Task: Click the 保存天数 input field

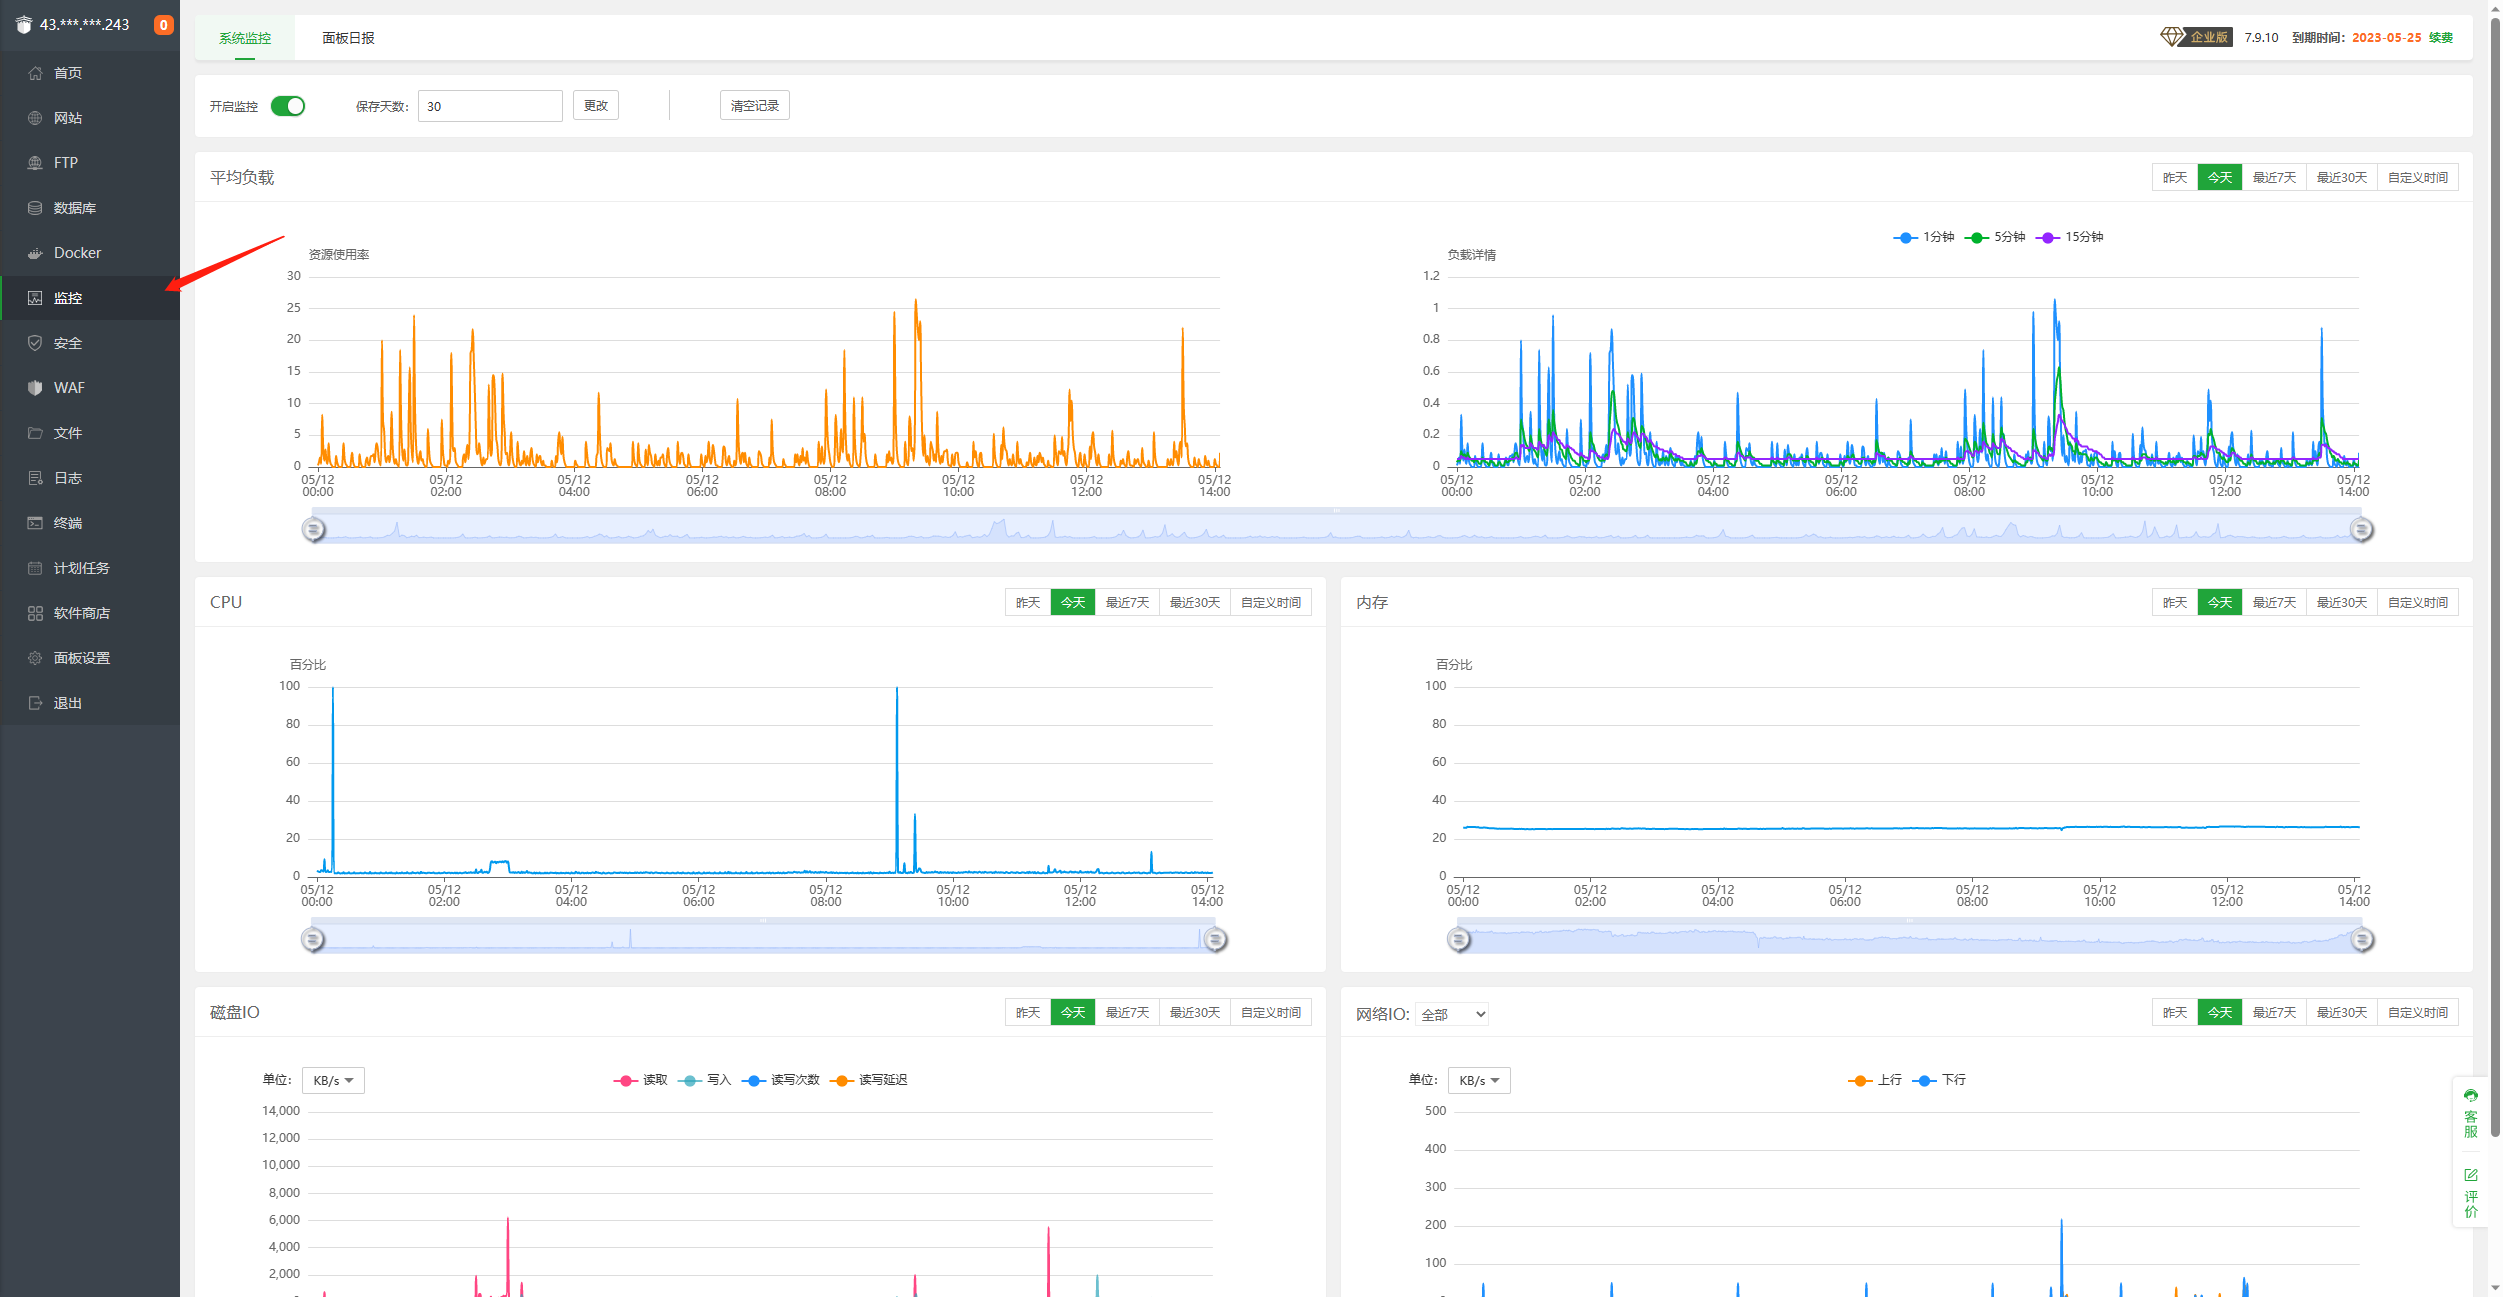Action: (490, 106)
